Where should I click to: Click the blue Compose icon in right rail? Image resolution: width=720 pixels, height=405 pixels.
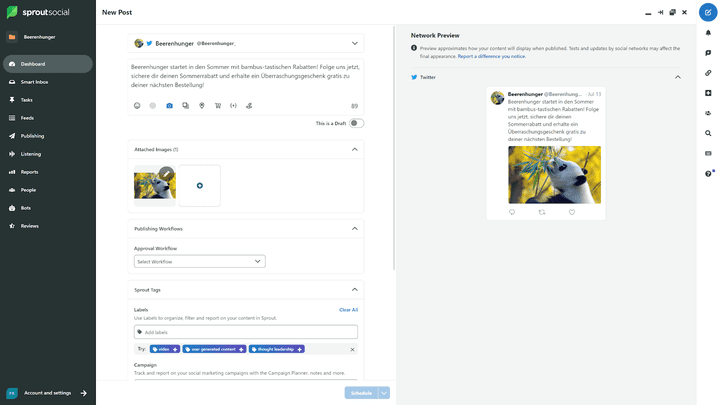[708, 12]
